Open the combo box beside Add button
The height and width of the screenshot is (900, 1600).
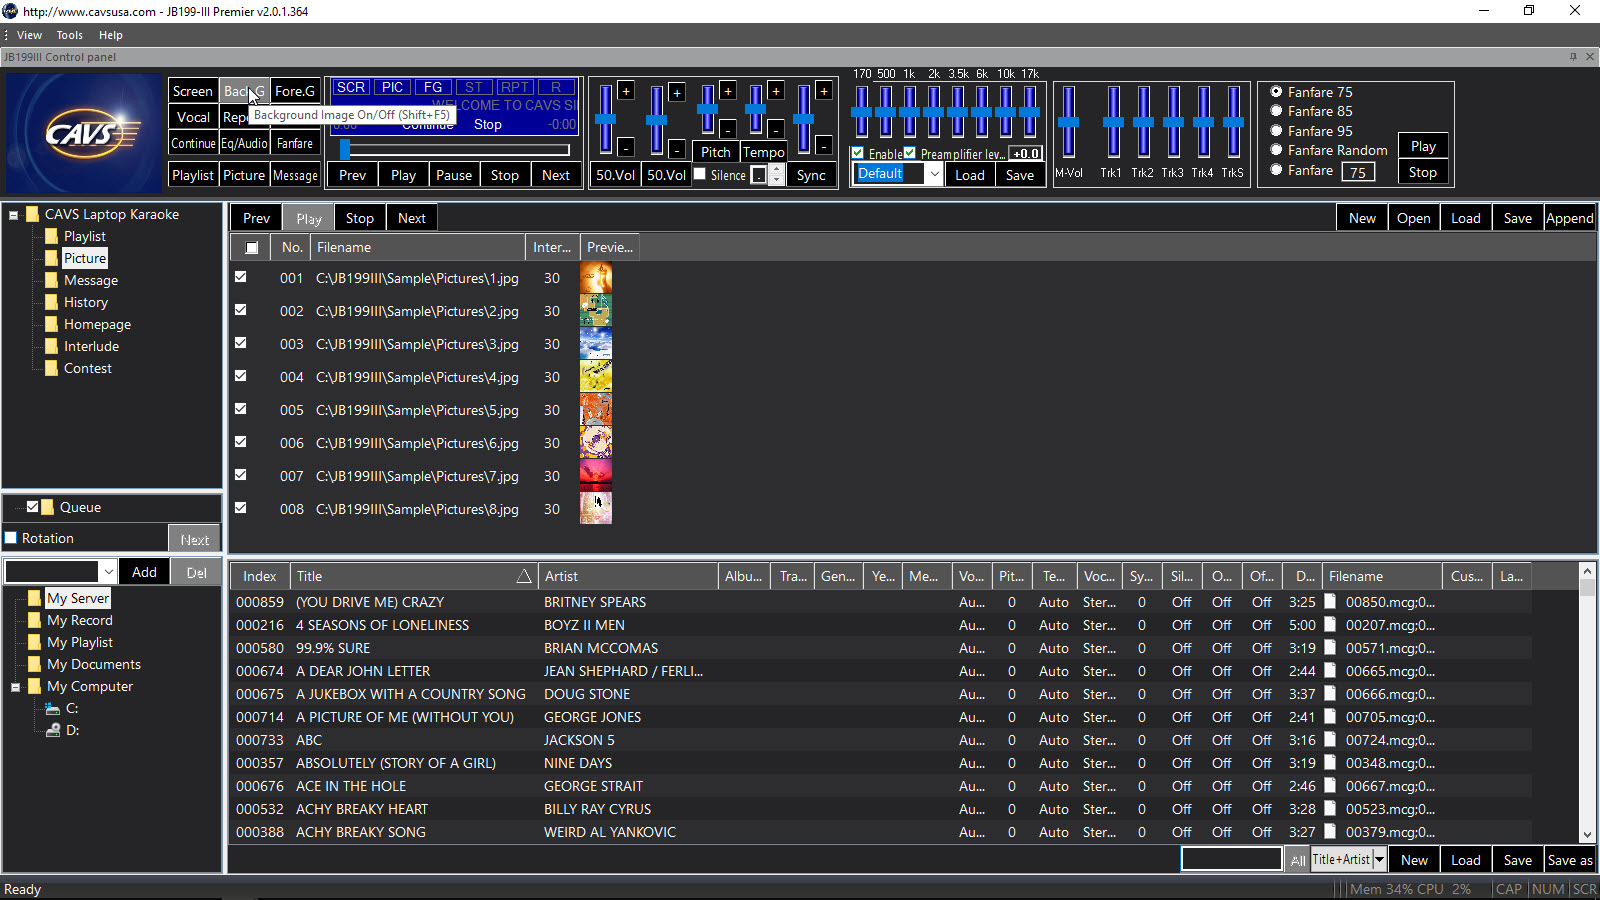(x=108, y=572)
